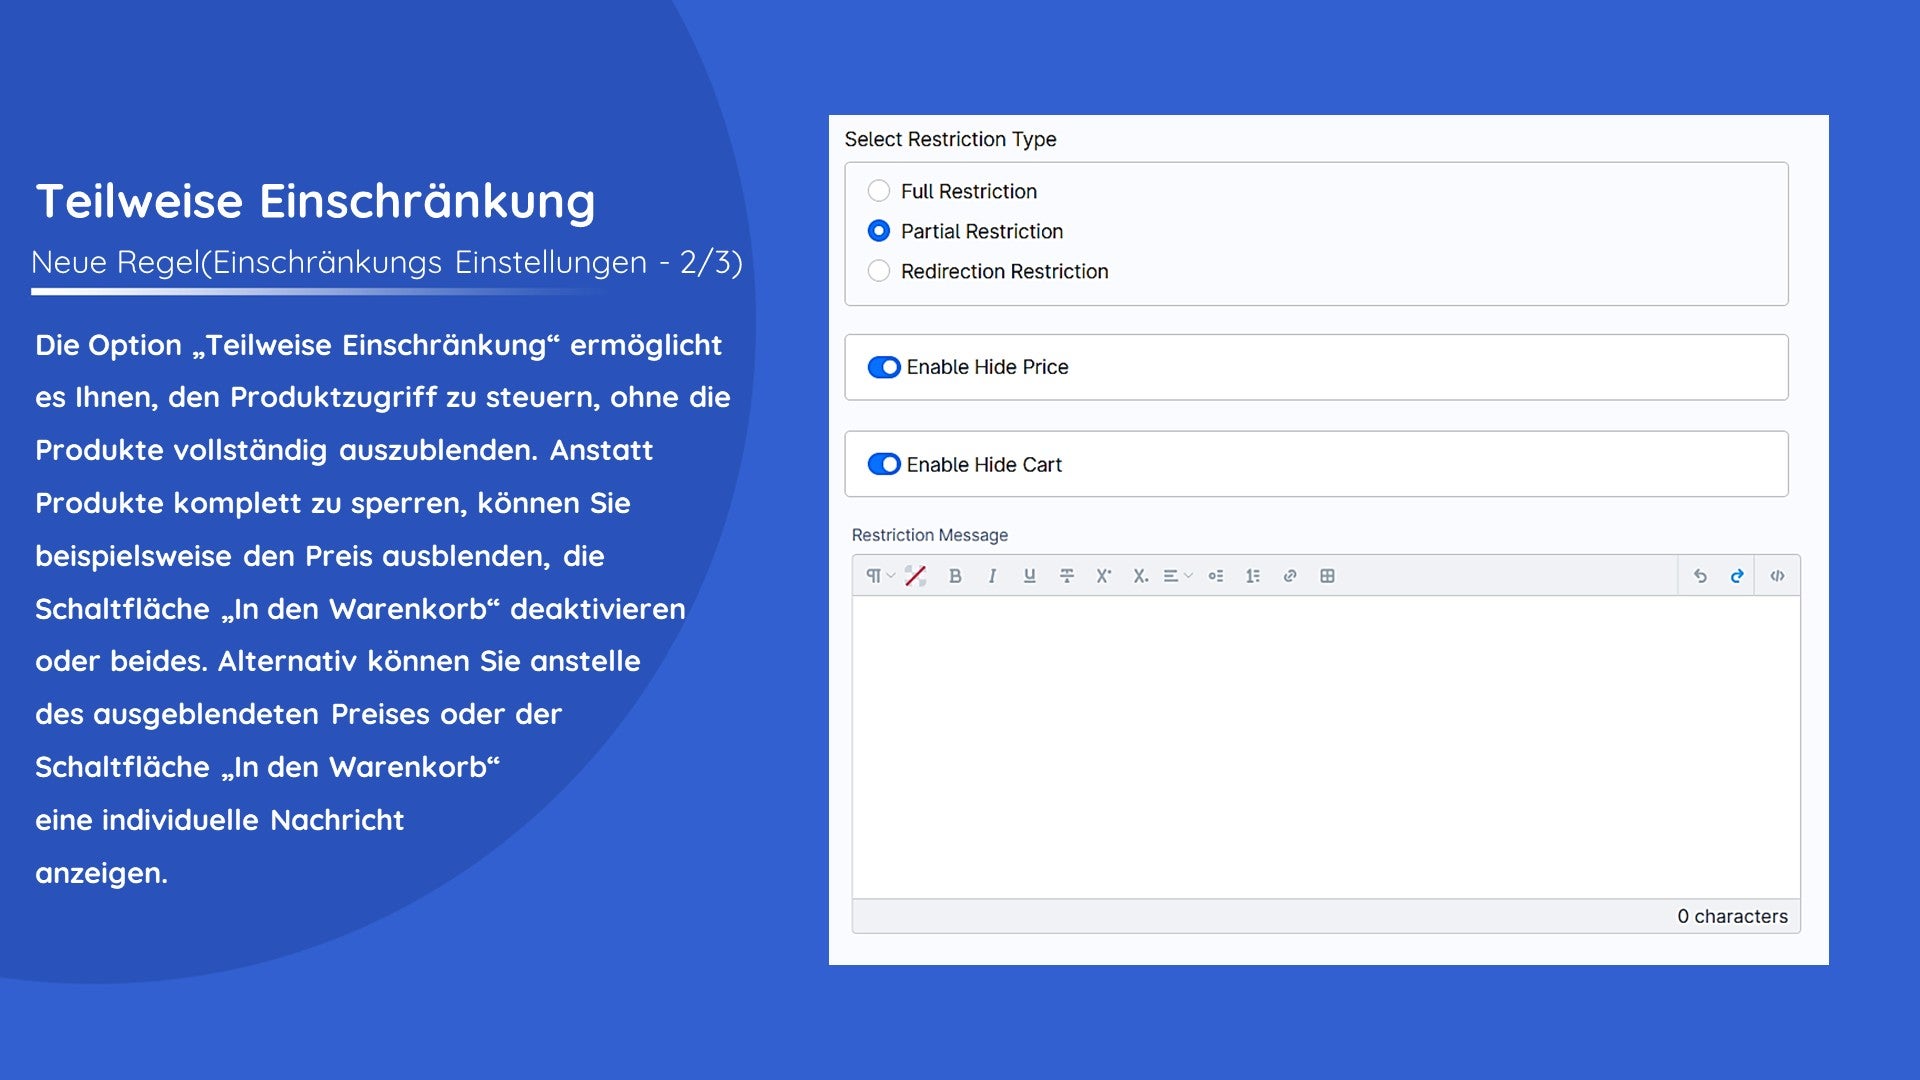
Task: Toggle bold formatting in editor toolbar
Action: pyautogui.click(x=955, y=576)
